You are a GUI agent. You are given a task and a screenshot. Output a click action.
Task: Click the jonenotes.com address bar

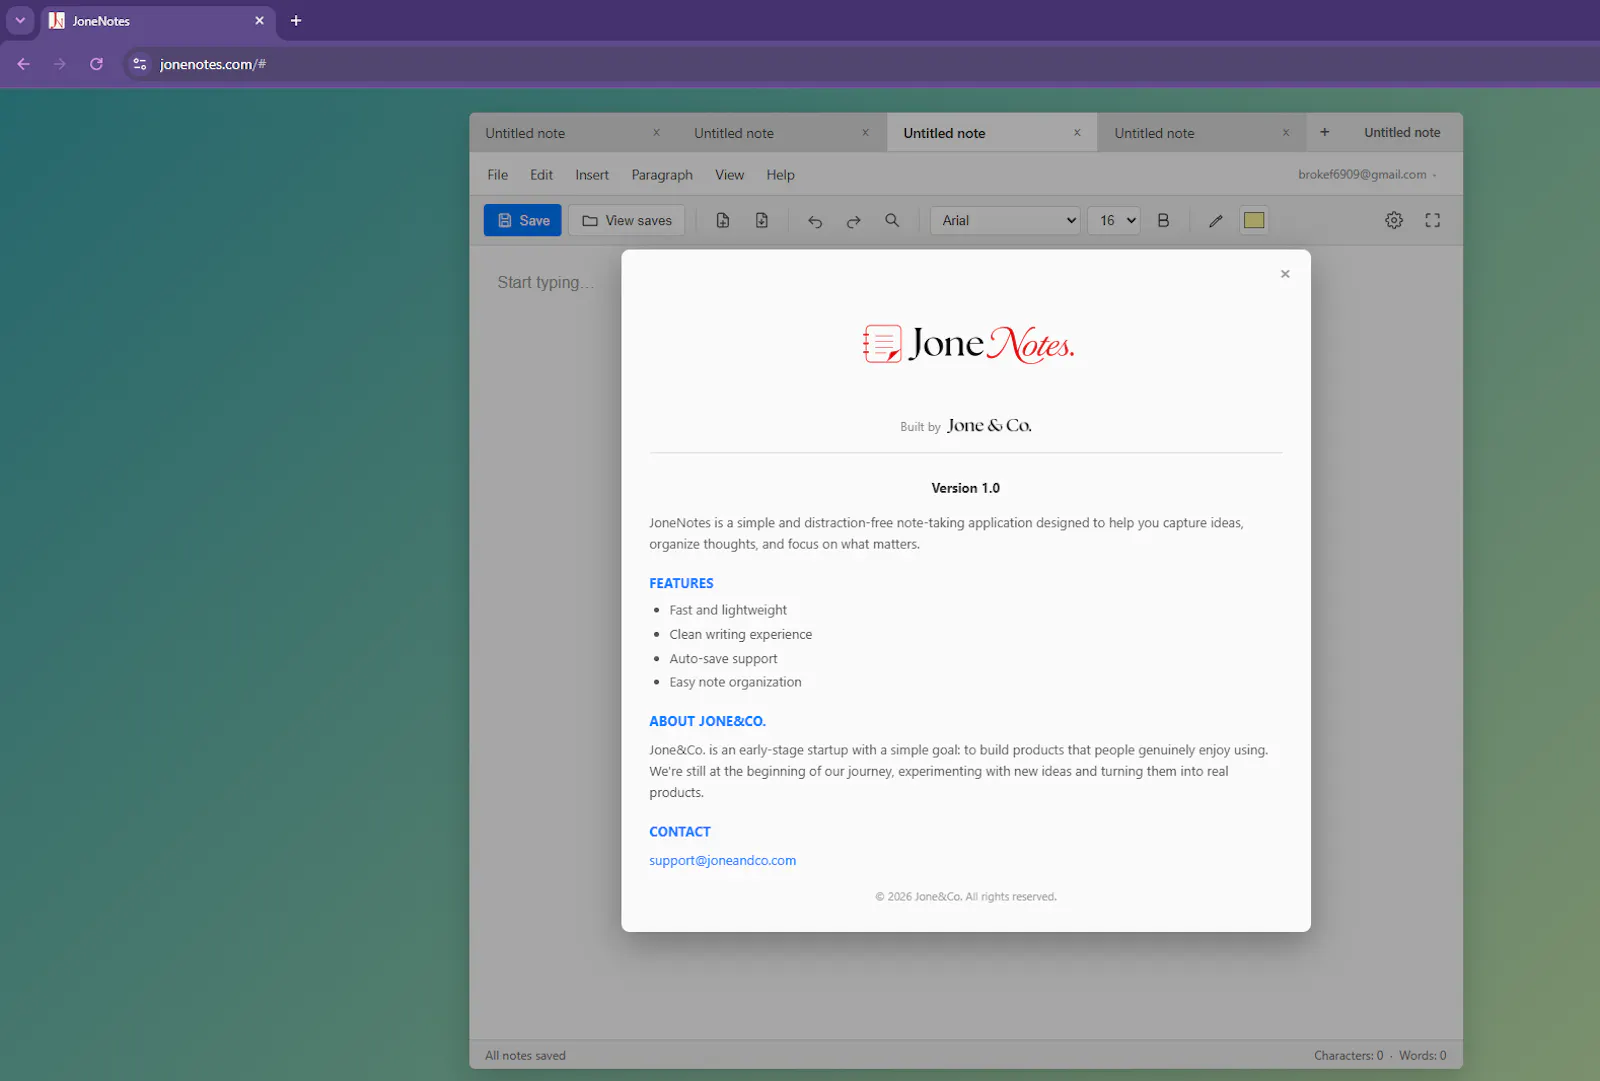point(860,64)
